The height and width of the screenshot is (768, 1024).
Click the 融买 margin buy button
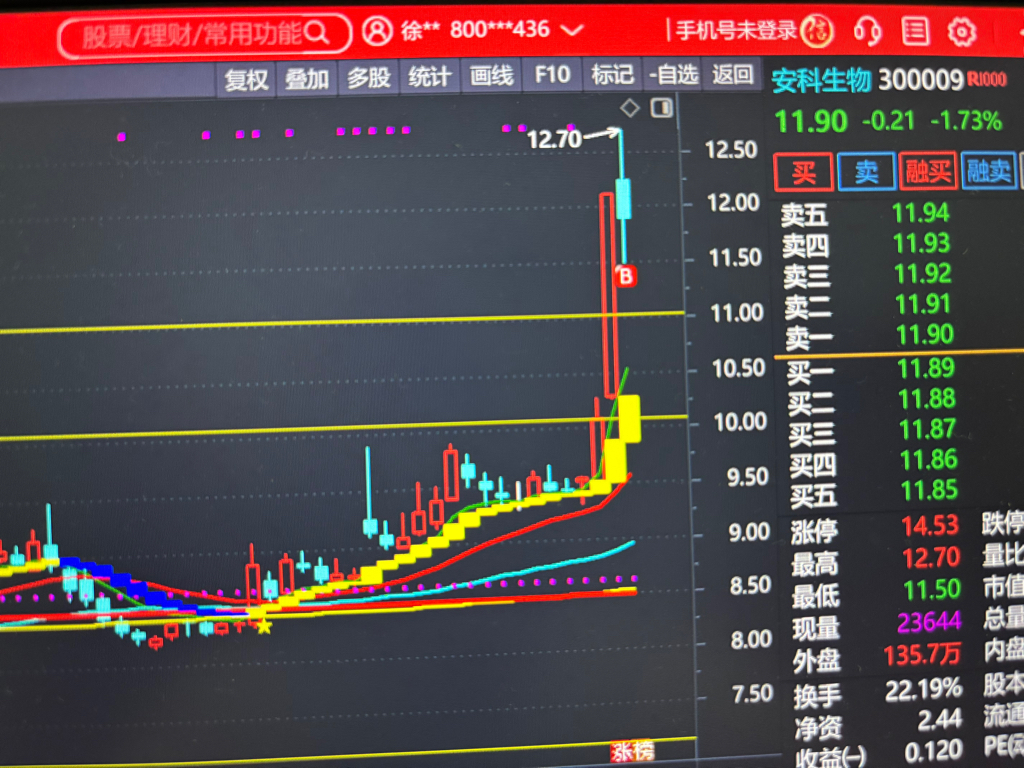click(x=927, y=171)
